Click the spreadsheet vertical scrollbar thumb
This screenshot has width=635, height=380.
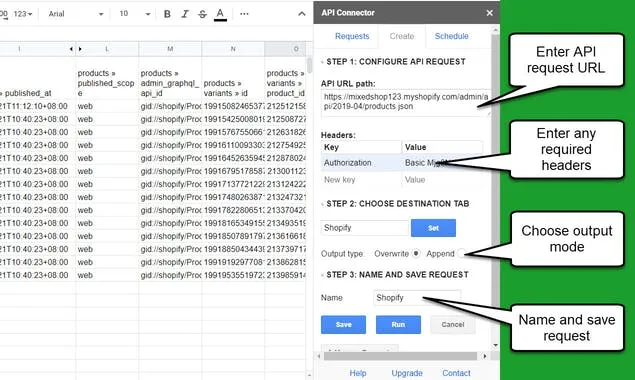coord(309,66)
